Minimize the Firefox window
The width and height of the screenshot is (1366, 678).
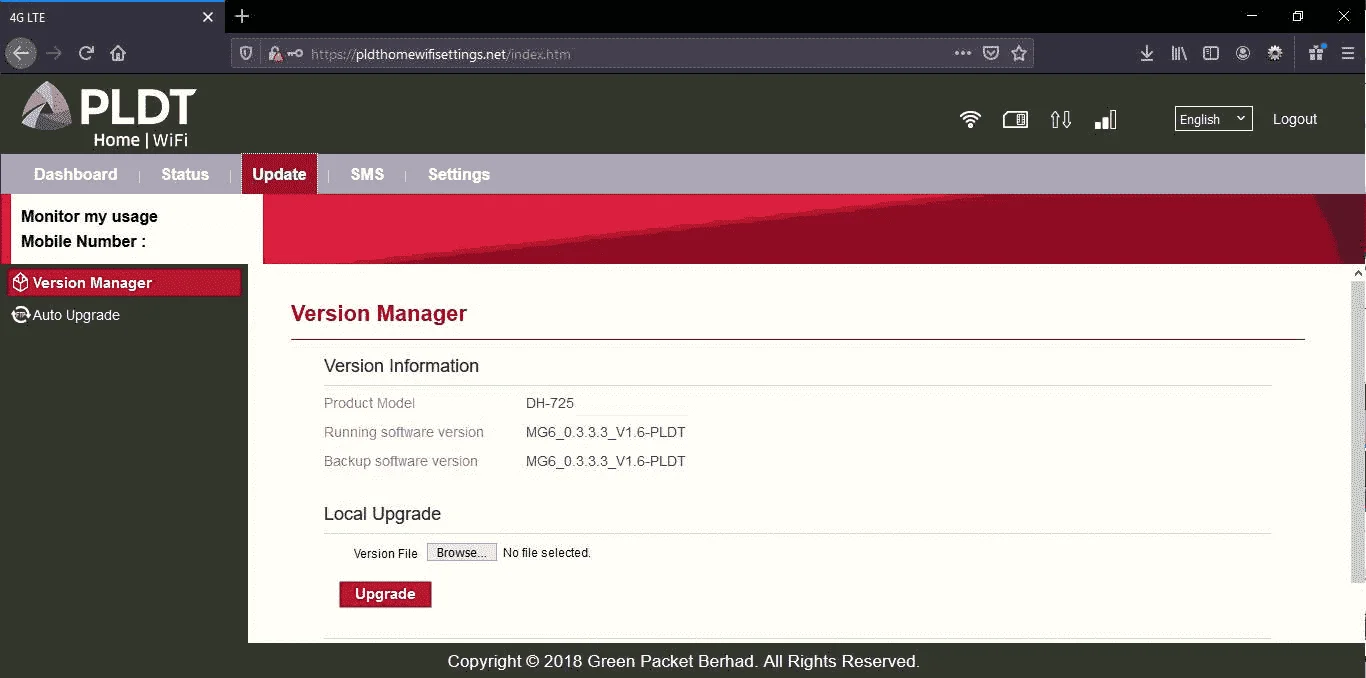1252,16
